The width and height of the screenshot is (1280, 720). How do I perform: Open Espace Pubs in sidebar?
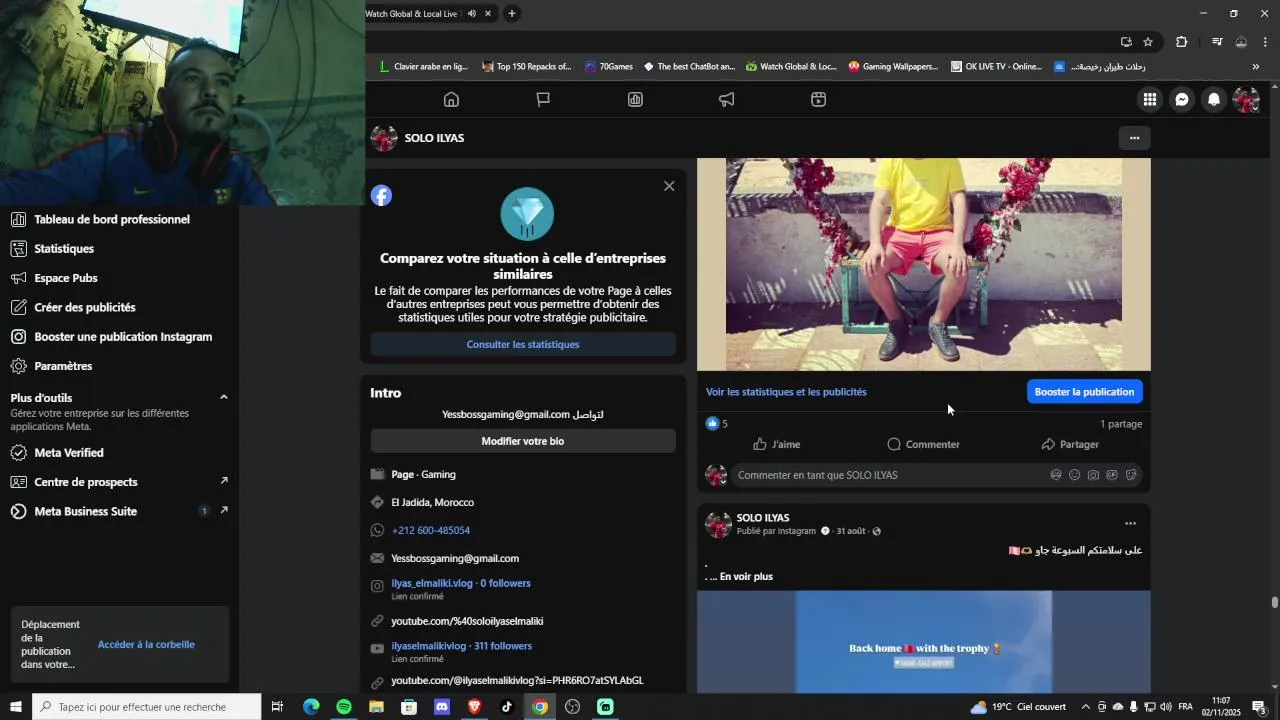click(x=66, y=278)
